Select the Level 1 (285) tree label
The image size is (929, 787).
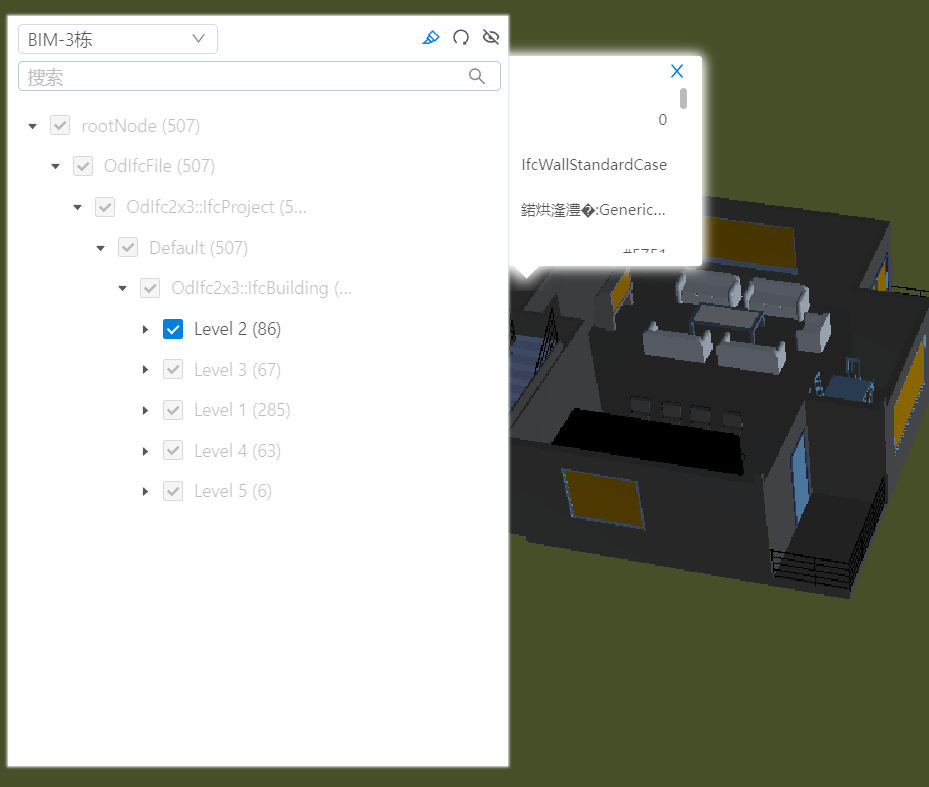[242, 410]
